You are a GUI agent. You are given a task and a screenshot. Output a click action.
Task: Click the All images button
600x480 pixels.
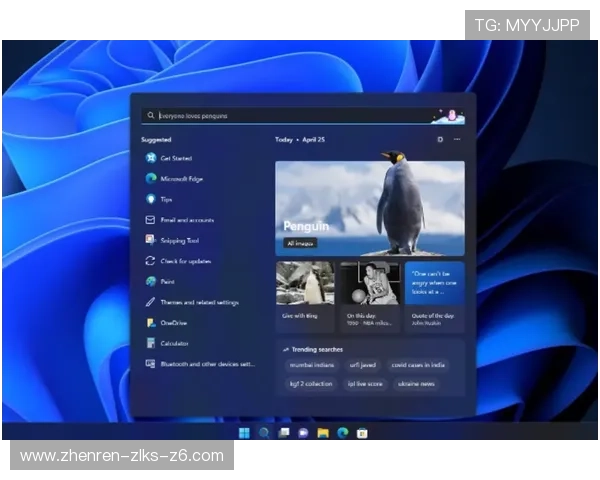tap(301, 243)
